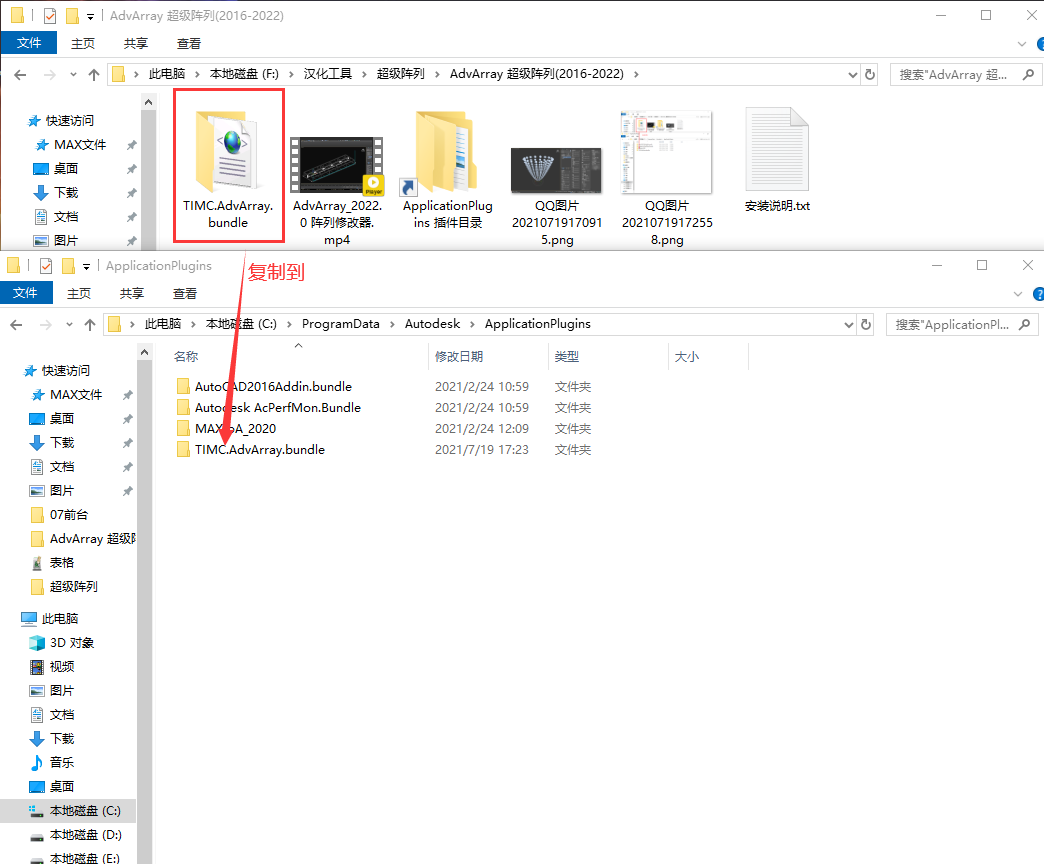This screenshot has height=864, width=1044.
Task: Open recent locations dropdown in the AdvArray window
Action: 73,75
